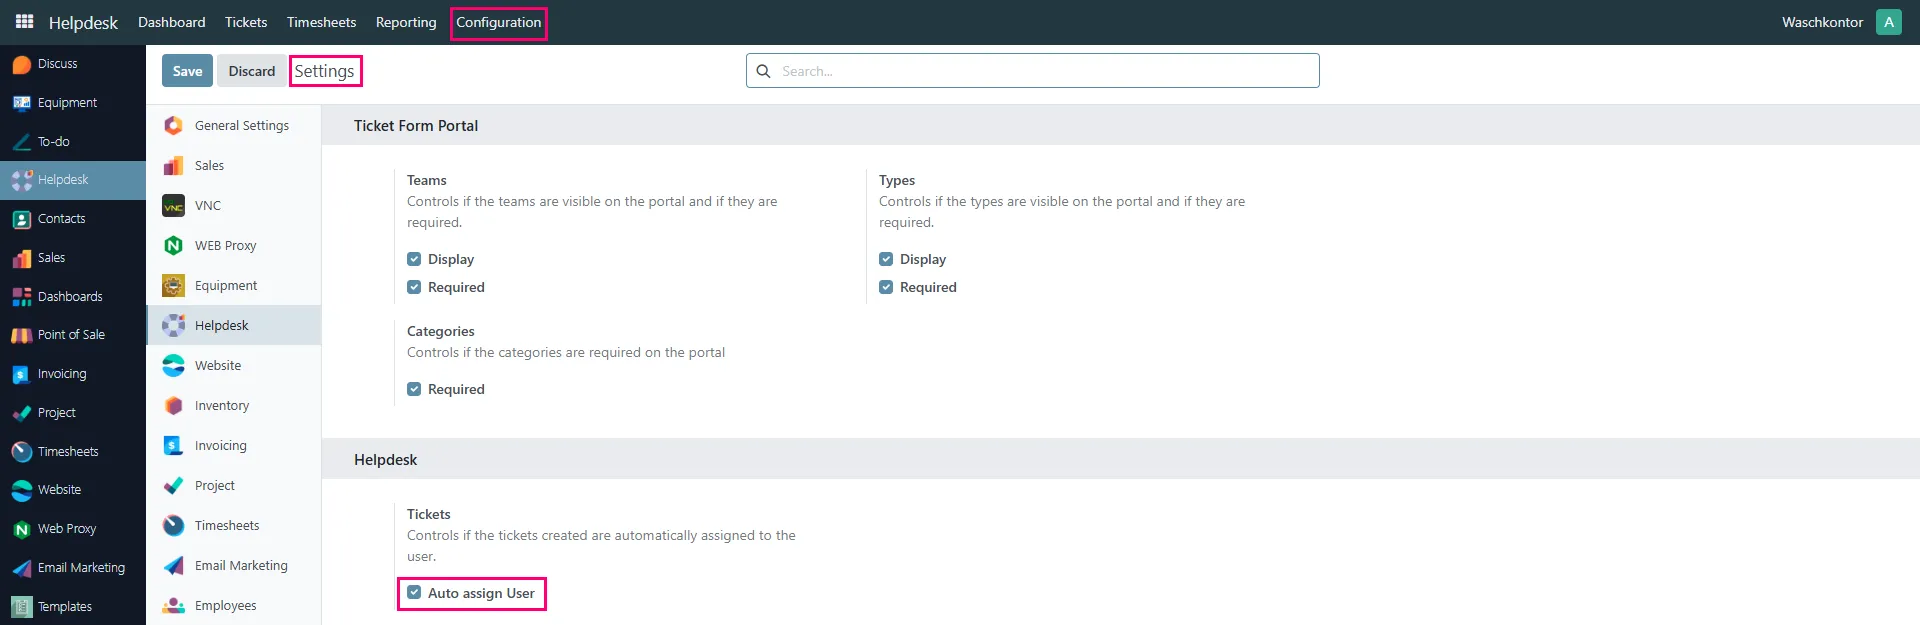The width and height of the screenshot is (1920, 625).
Task: Discard settings changes
Action: pos(252,71)
